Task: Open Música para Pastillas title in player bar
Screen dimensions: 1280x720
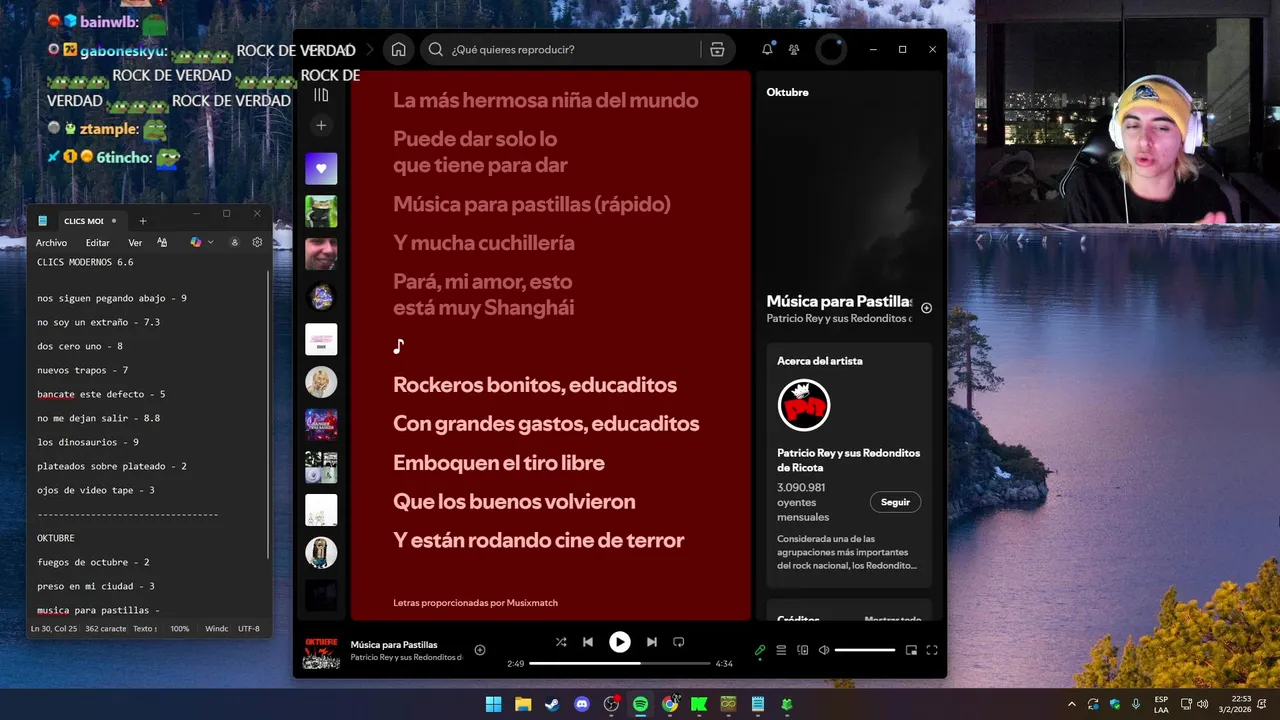Action: tap(394, 645)
